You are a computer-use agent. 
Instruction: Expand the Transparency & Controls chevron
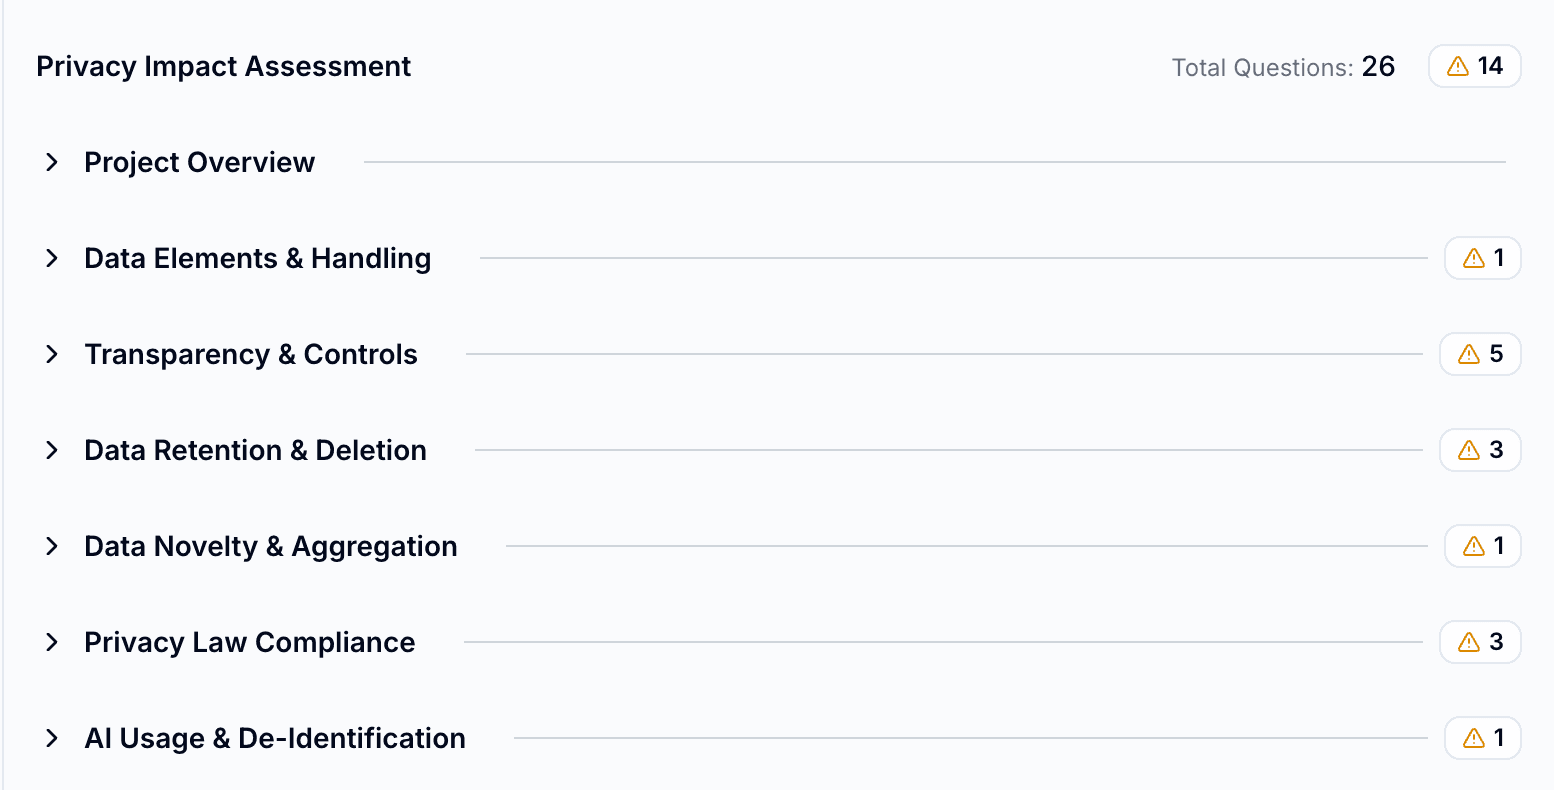pos(52,354)
